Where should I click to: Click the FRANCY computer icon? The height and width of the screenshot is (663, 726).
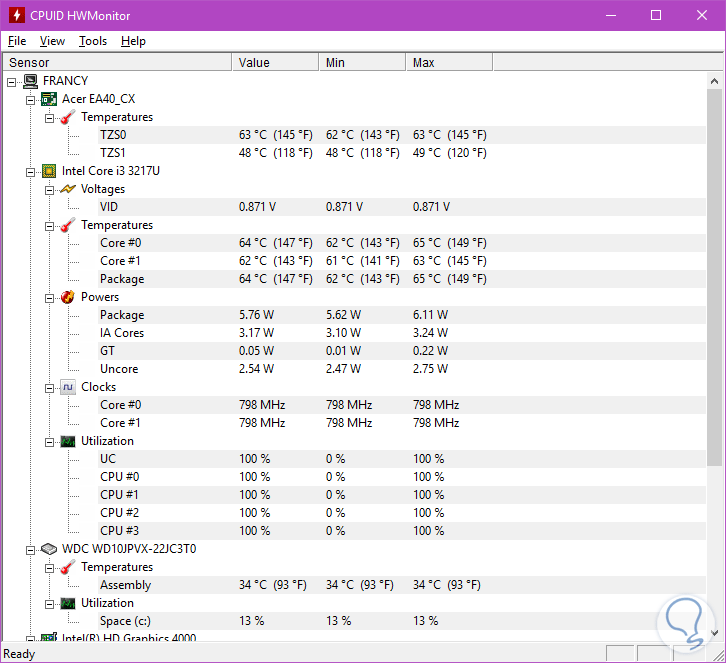(31, 81)
